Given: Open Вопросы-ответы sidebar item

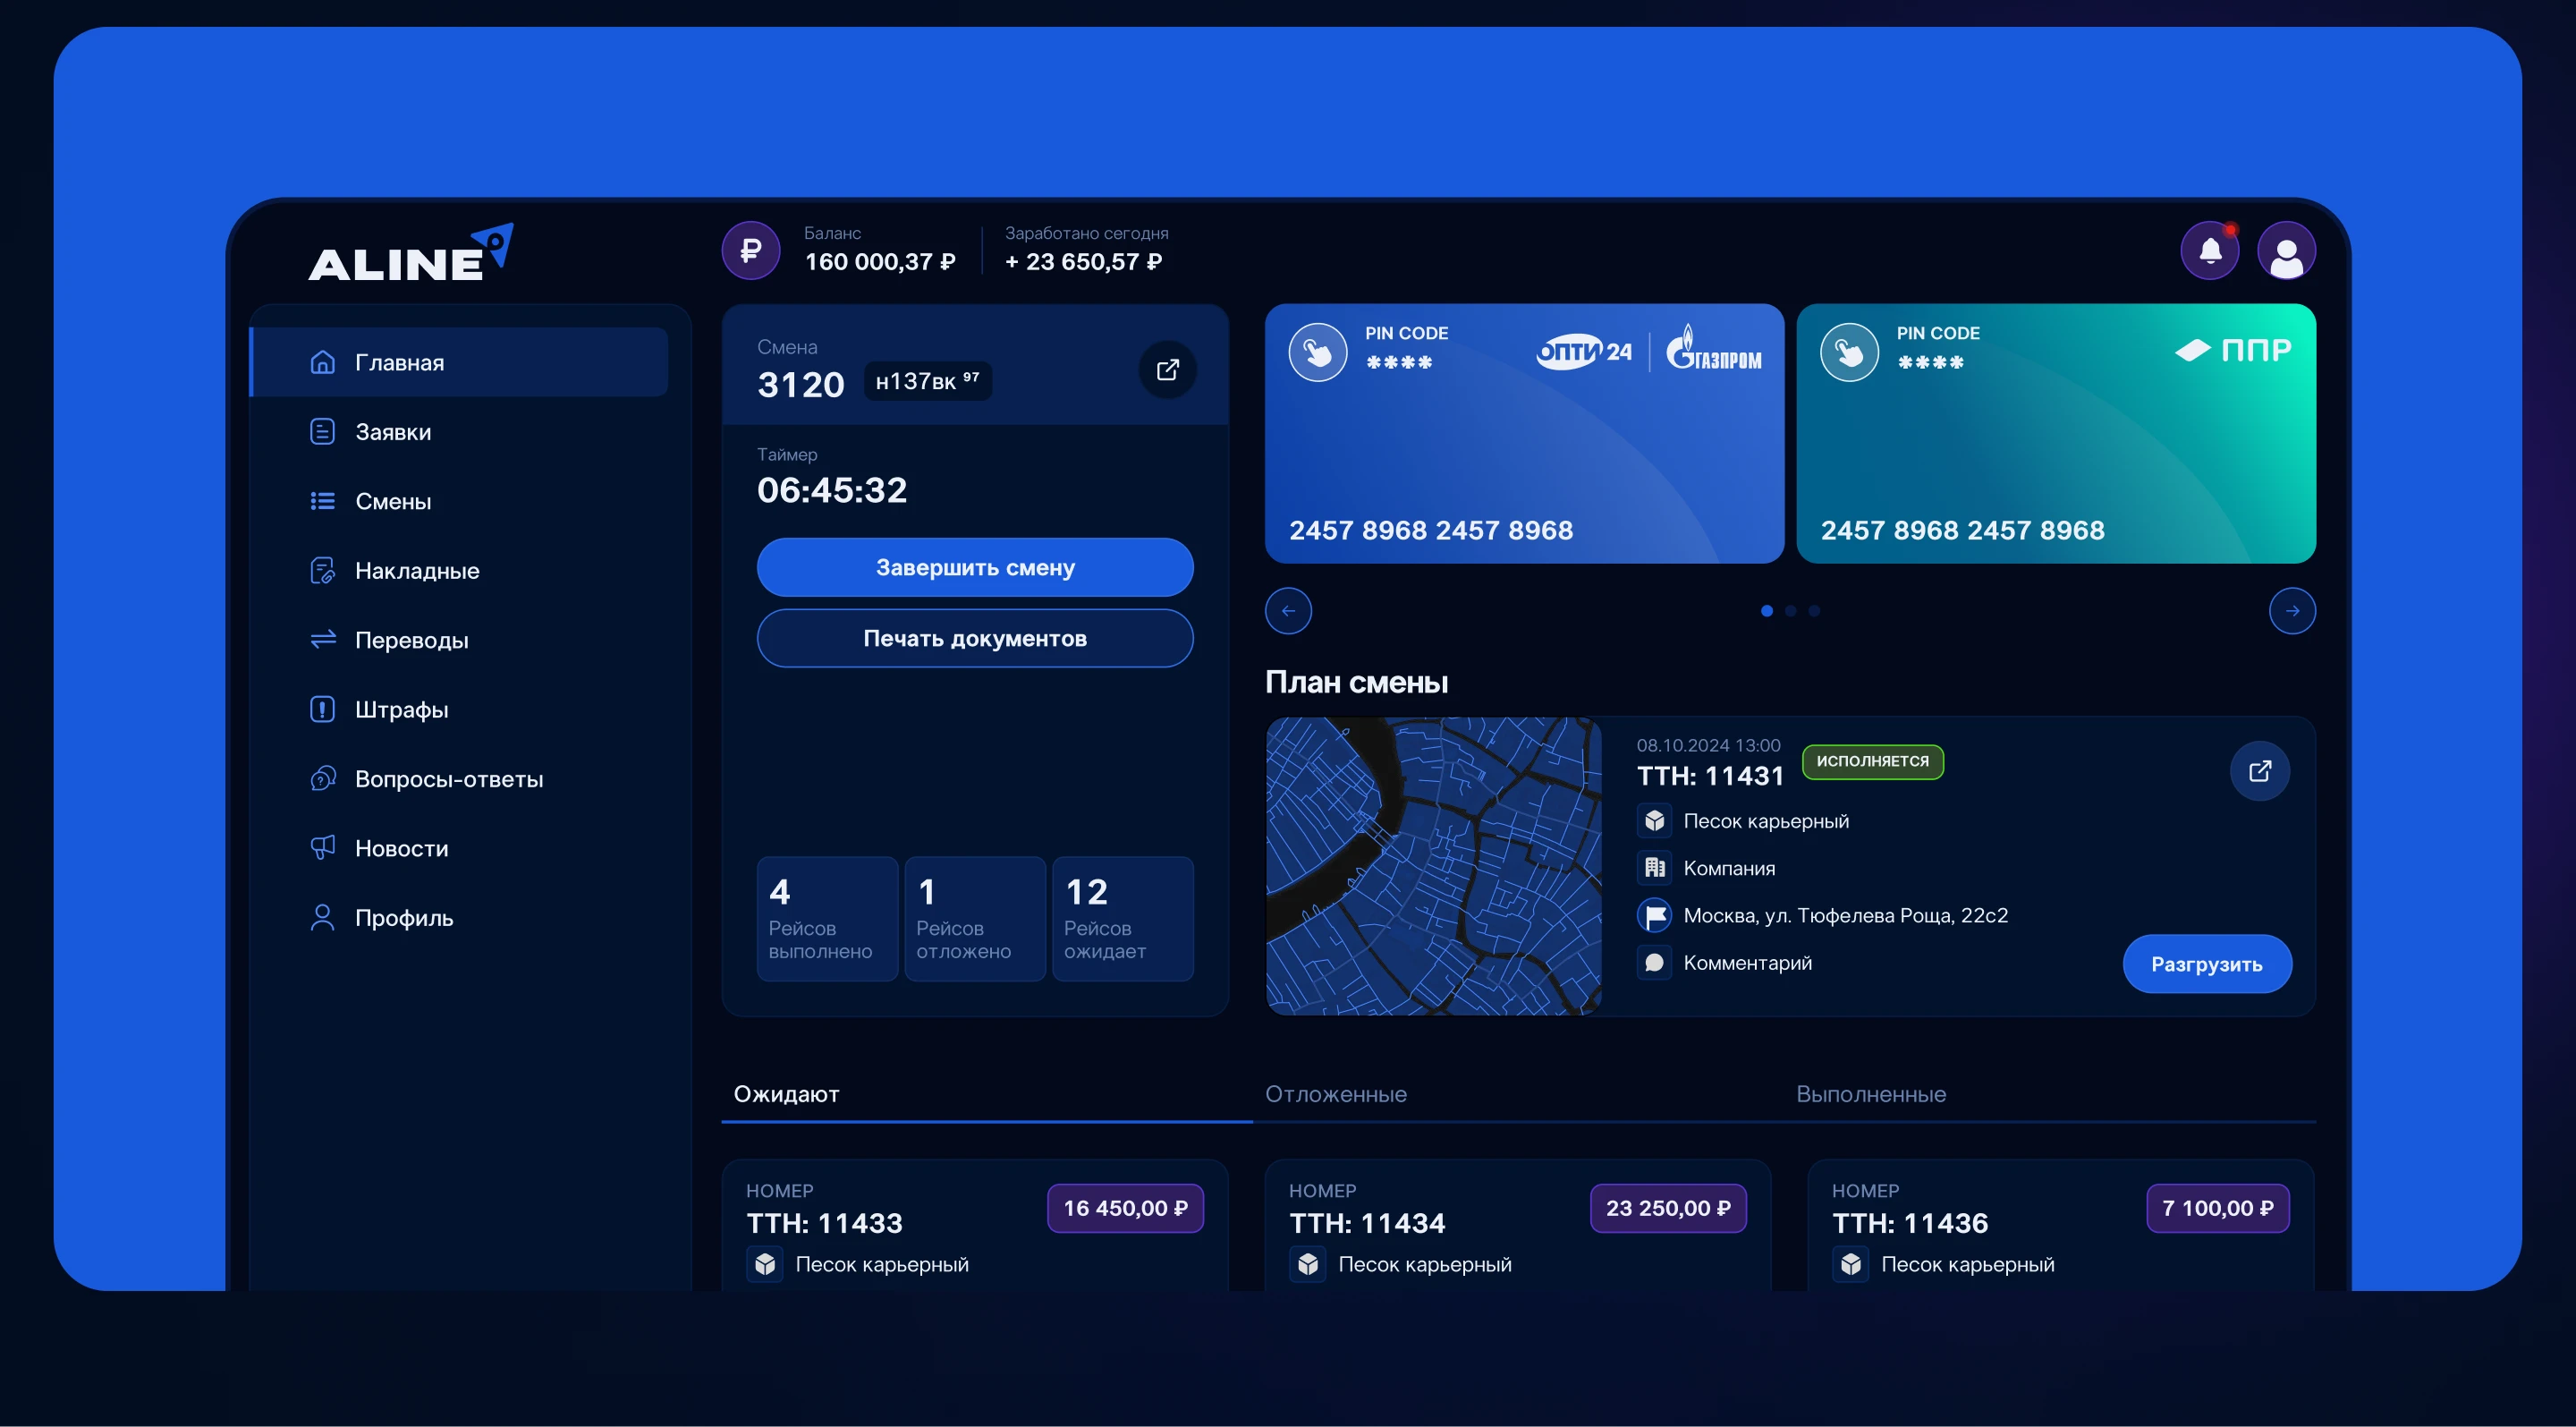Looking at the screenshot, I should point(448,779).
